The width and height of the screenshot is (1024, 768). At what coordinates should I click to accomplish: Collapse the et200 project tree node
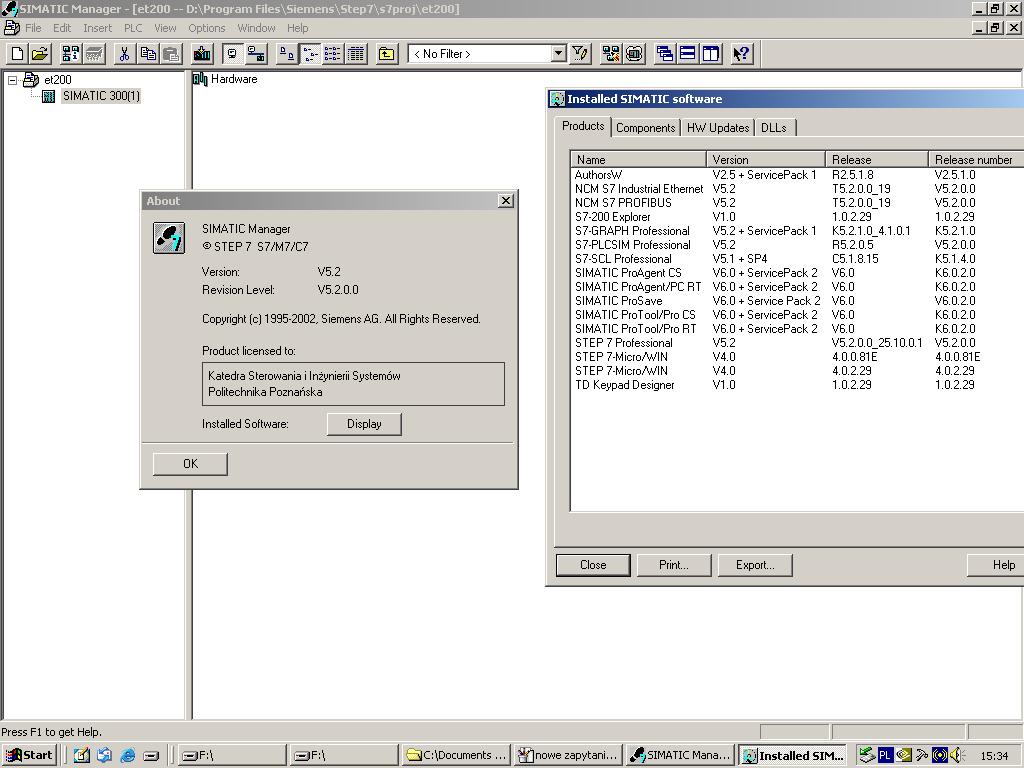pos(12,80)
